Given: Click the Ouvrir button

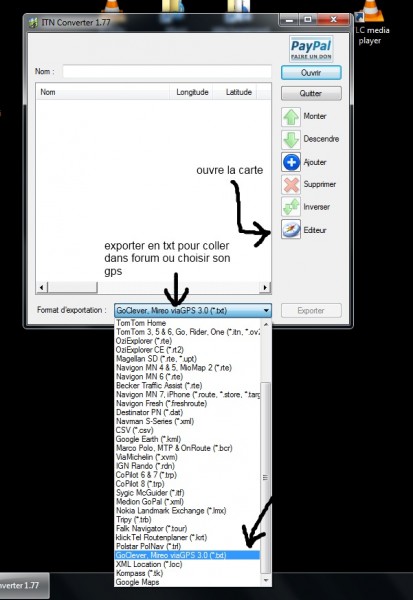Looking at the screenshot, I should click(x=311, y=73).
